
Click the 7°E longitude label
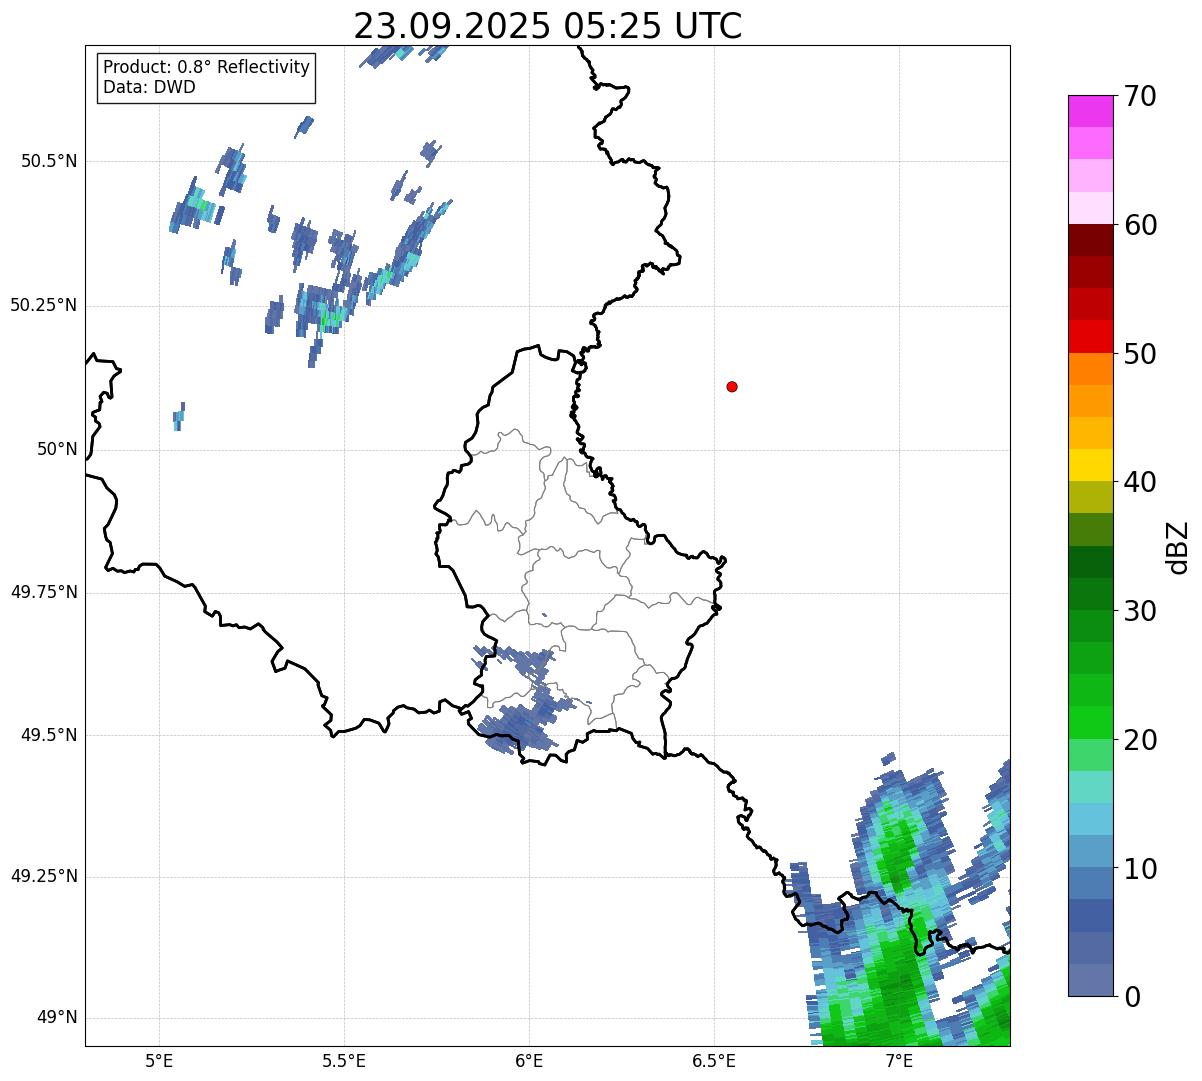[899, 1061]
